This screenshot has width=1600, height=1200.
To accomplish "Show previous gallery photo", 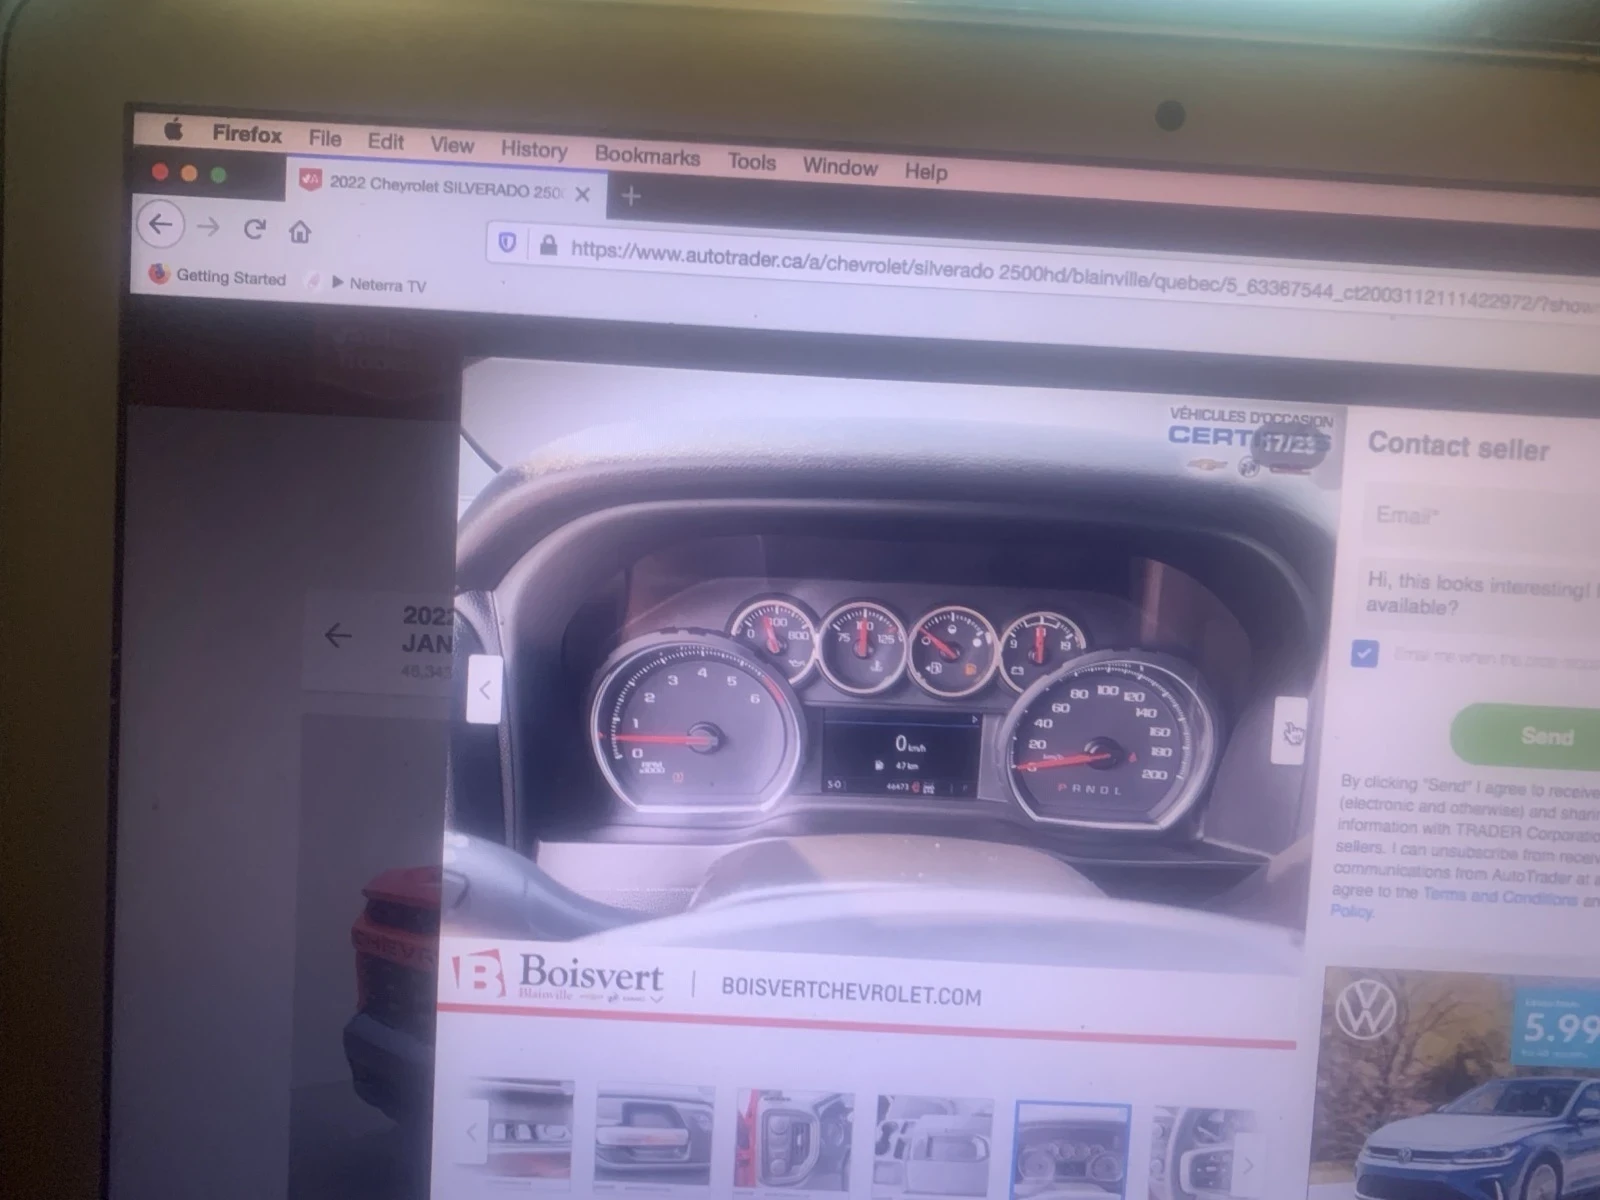I will click(x=485, y=689).
